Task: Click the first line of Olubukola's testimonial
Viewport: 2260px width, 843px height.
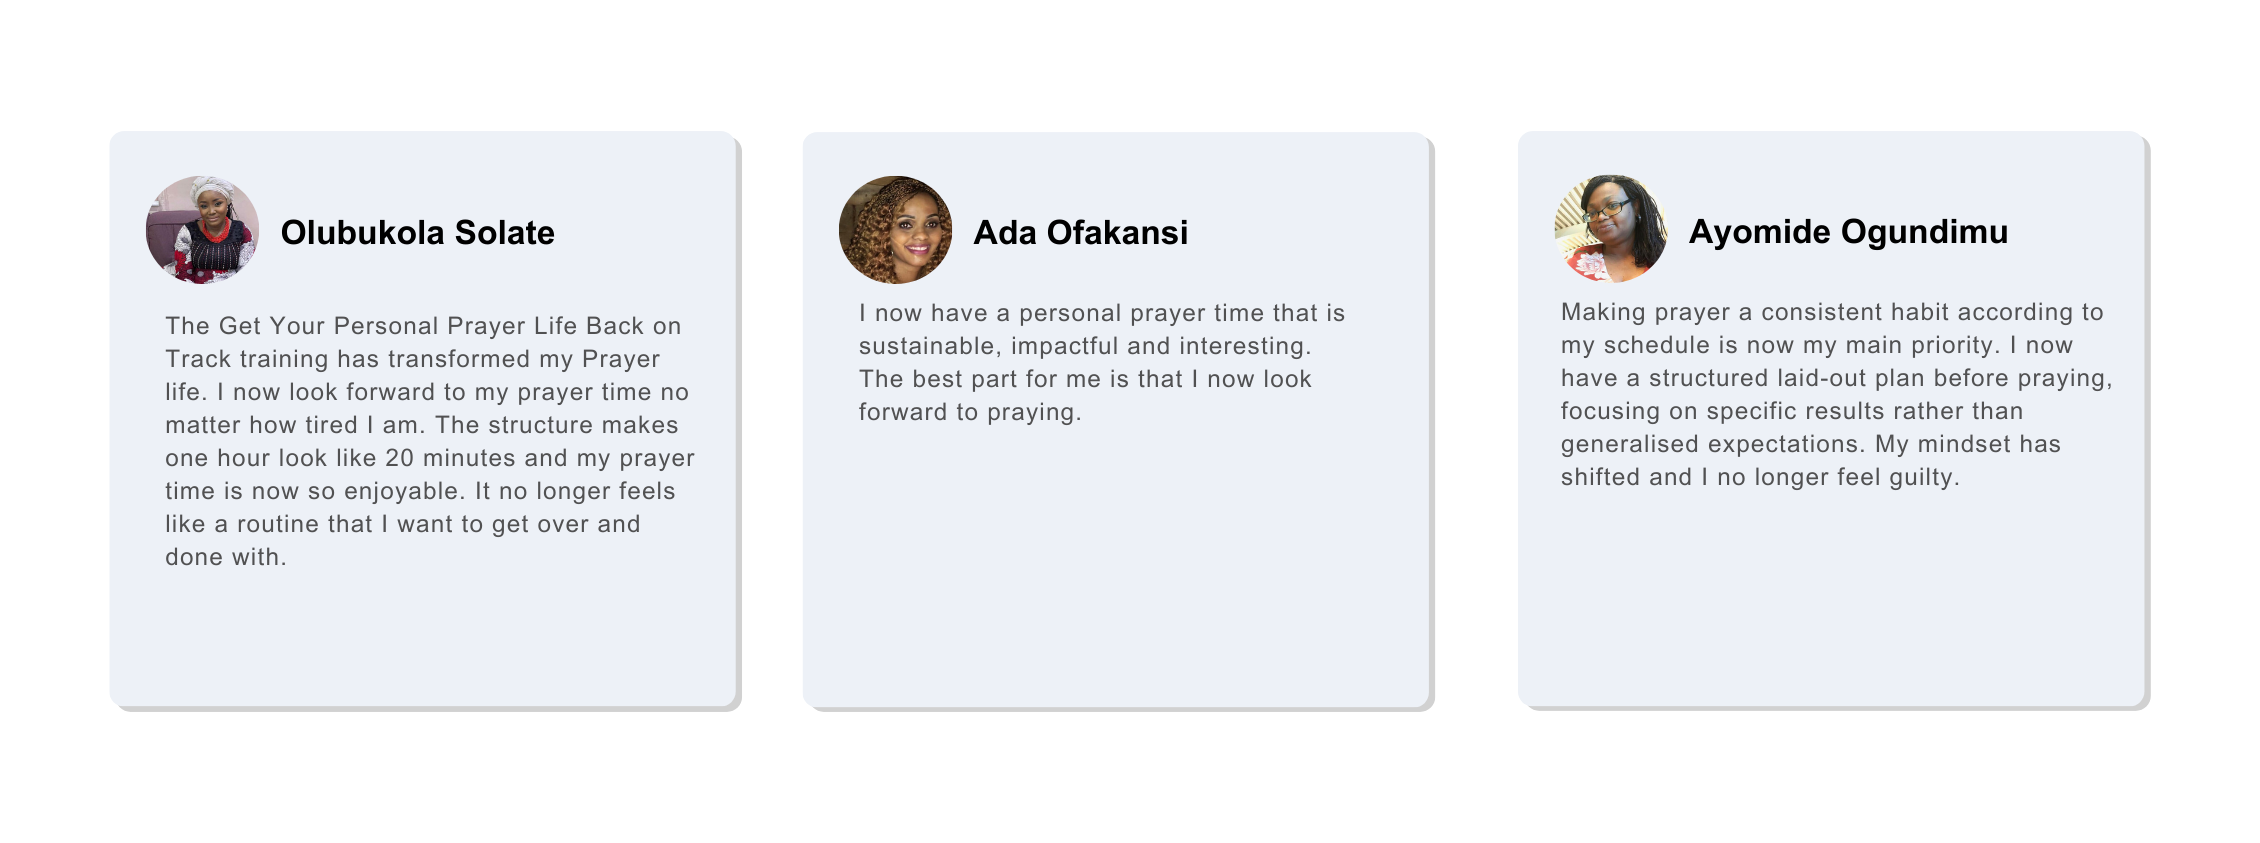Action: pyautogui.click(x=423, y=326)
